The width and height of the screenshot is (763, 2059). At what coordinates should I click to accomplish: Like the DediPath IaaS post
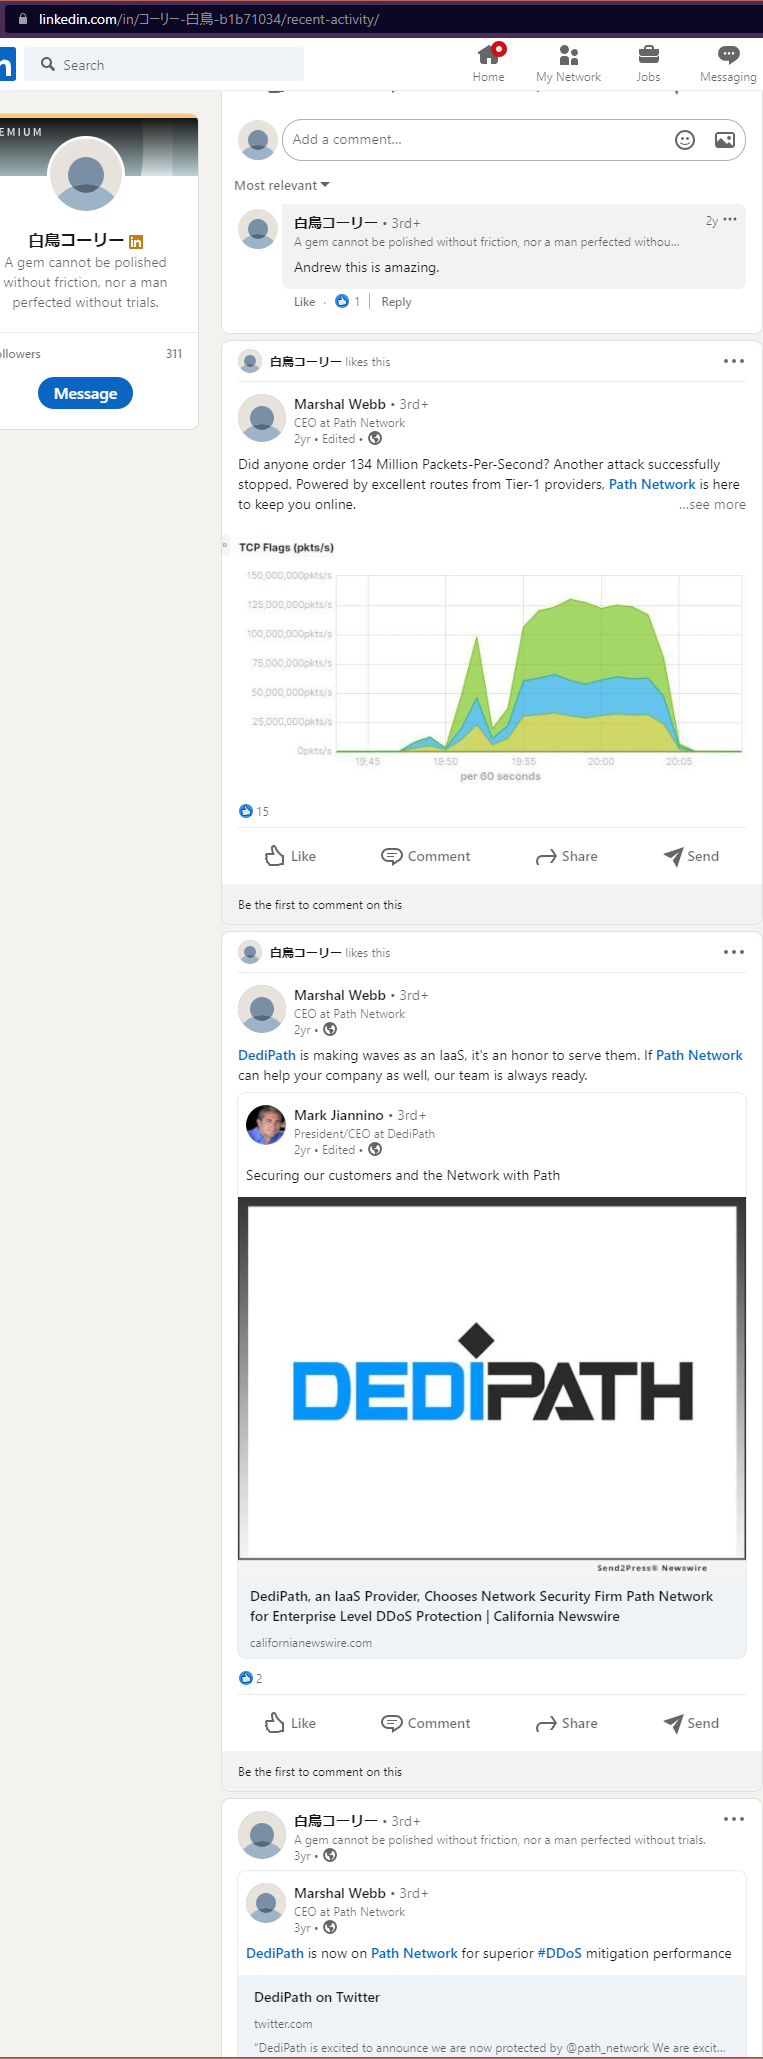(x=290, y=1723)
